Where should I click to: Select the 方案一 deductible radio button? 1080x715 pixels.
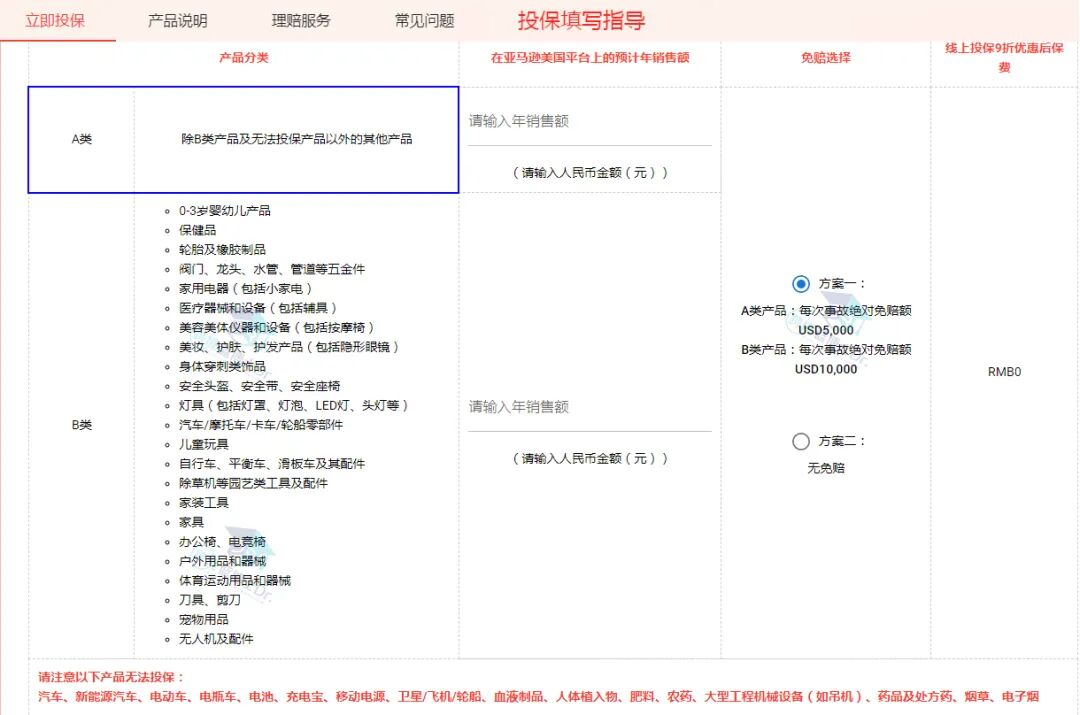[x=800, y=284]
